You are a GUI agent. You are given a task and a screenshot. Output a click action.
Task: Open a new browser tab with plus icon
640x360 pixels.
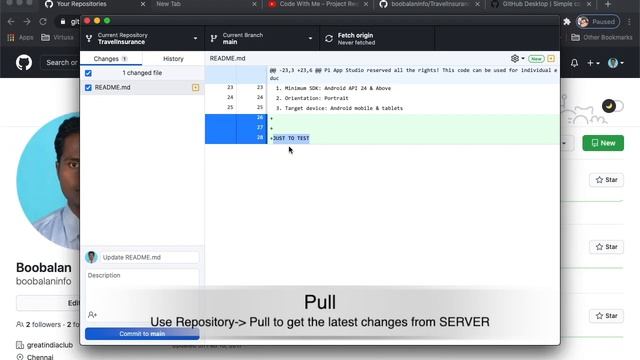[608, 4]
